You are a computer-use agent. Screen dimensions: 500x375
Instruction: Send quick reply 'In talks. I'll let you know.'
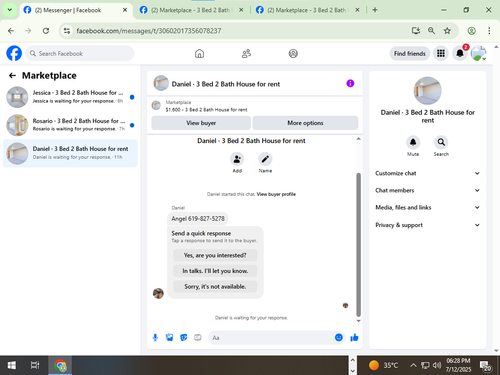pos(215,271)
